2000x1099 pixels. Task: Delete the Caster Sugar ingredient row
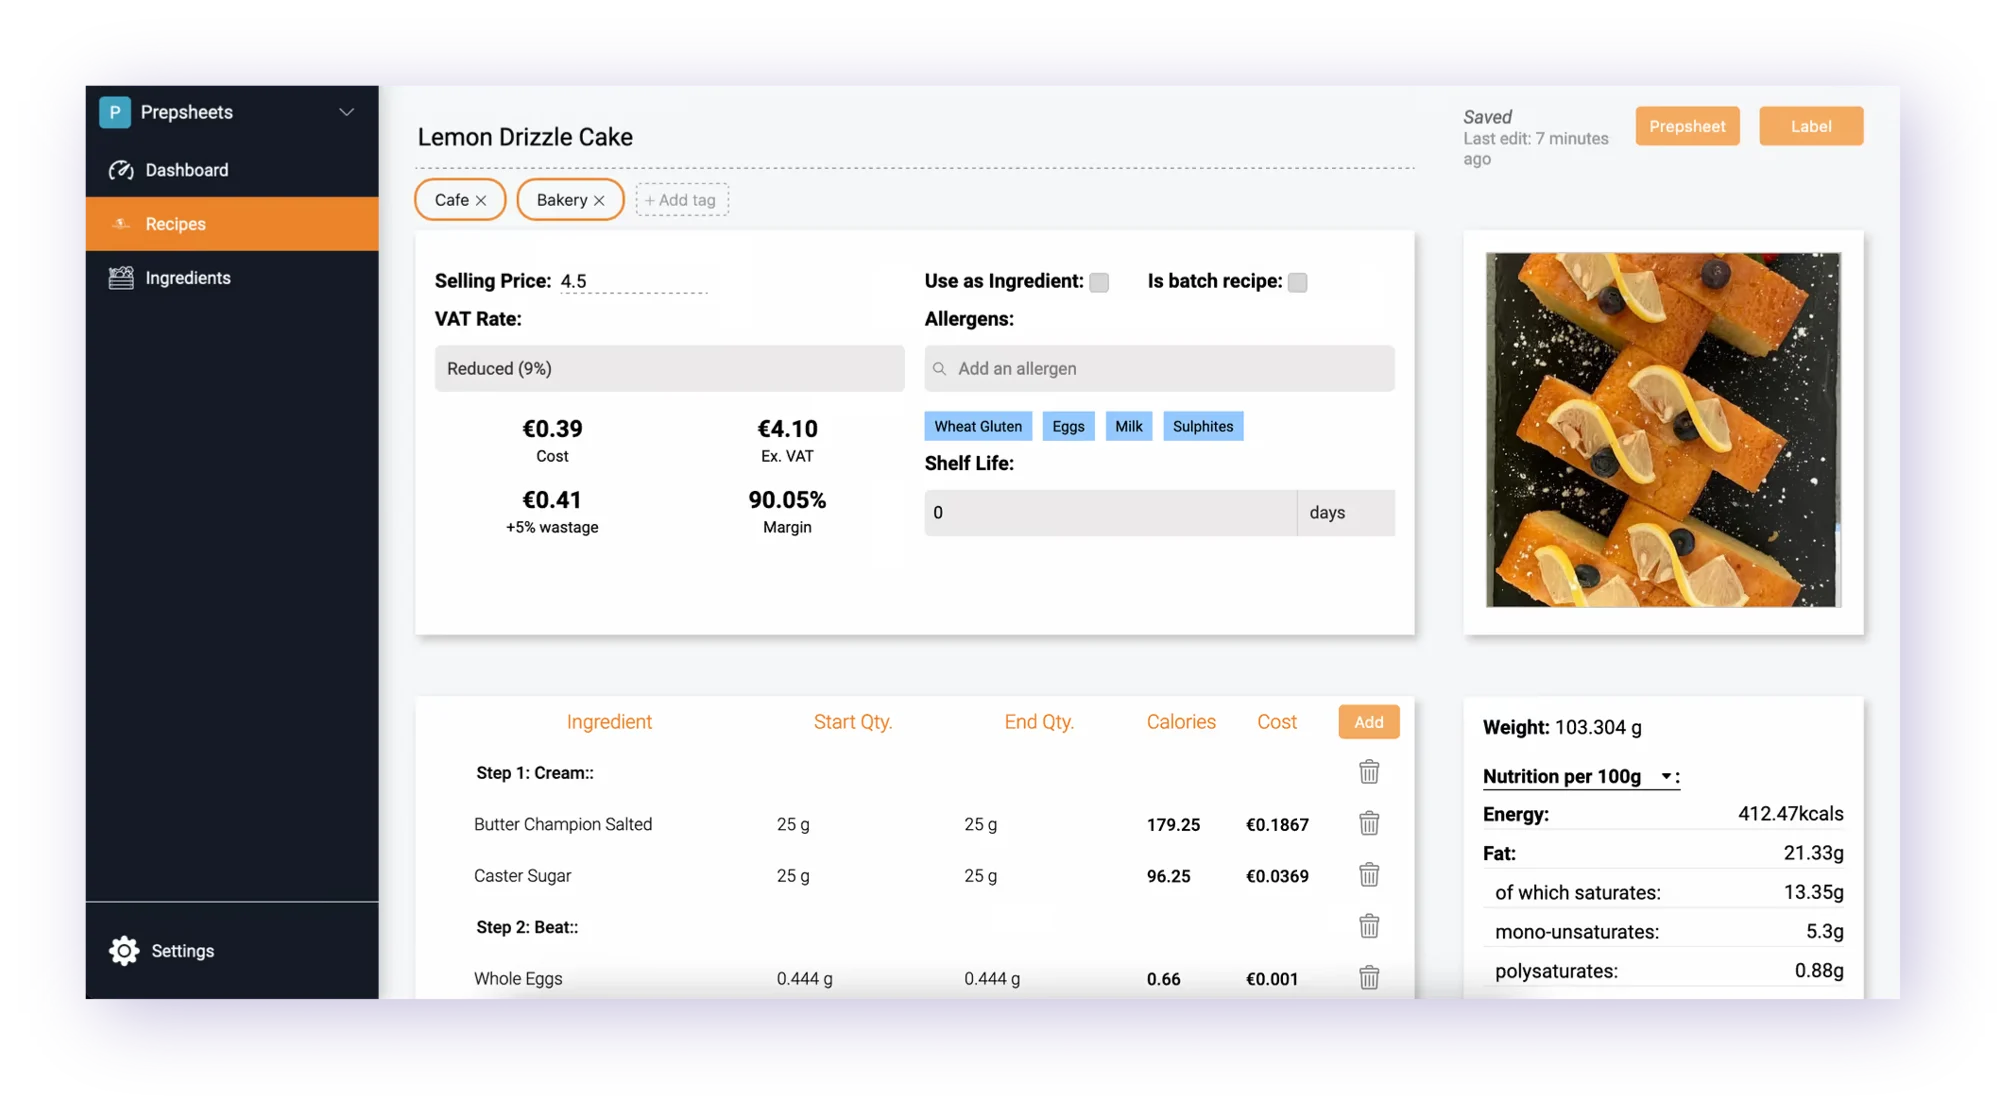(1369, 874)
